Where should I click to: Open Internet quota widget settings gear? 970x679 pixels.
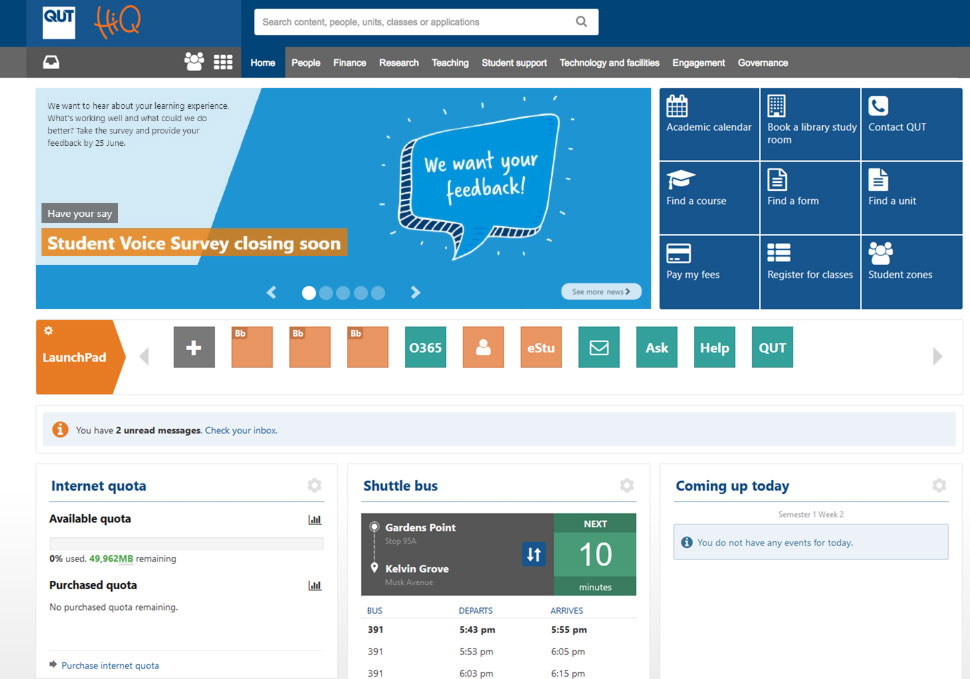pos(314,486)
